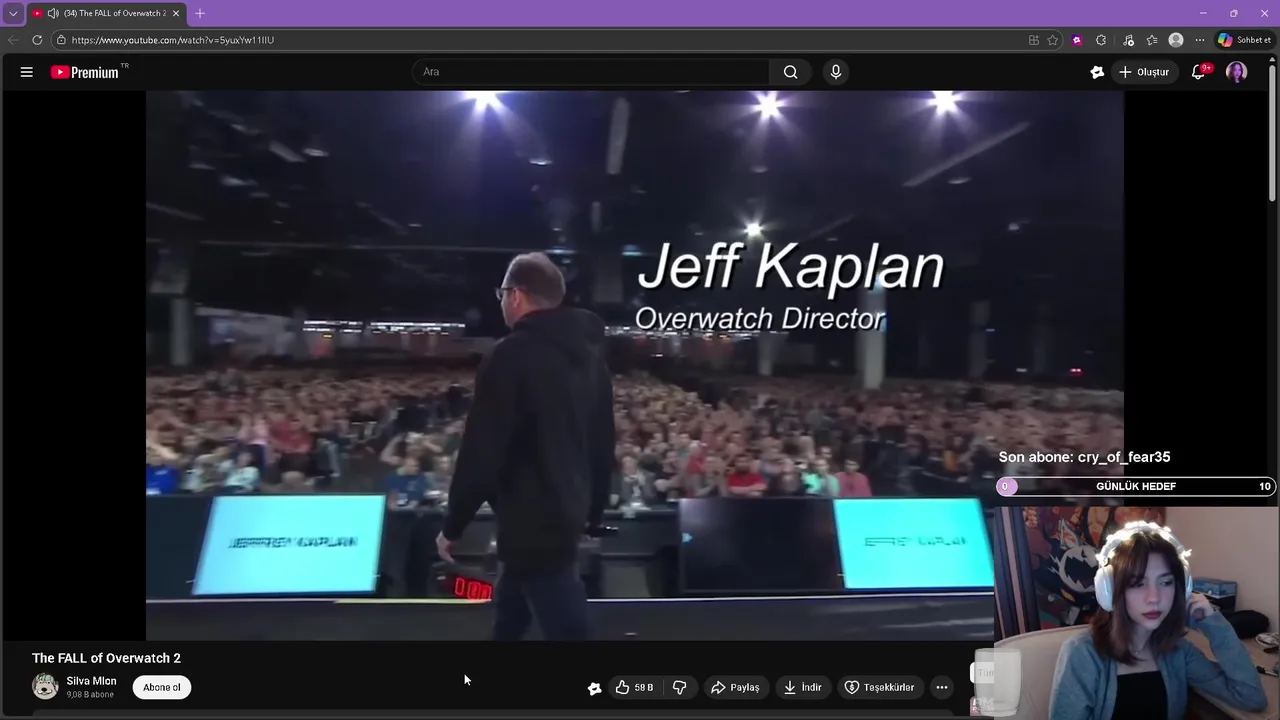Open the browser profile icon

[1176, 40]
